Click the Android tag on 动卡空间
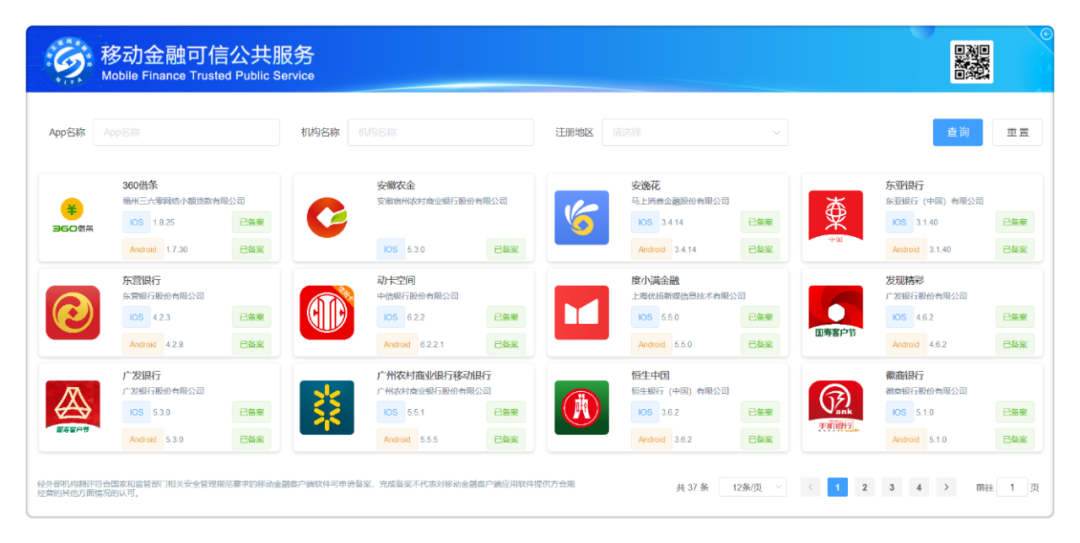 tap(397, 345)
